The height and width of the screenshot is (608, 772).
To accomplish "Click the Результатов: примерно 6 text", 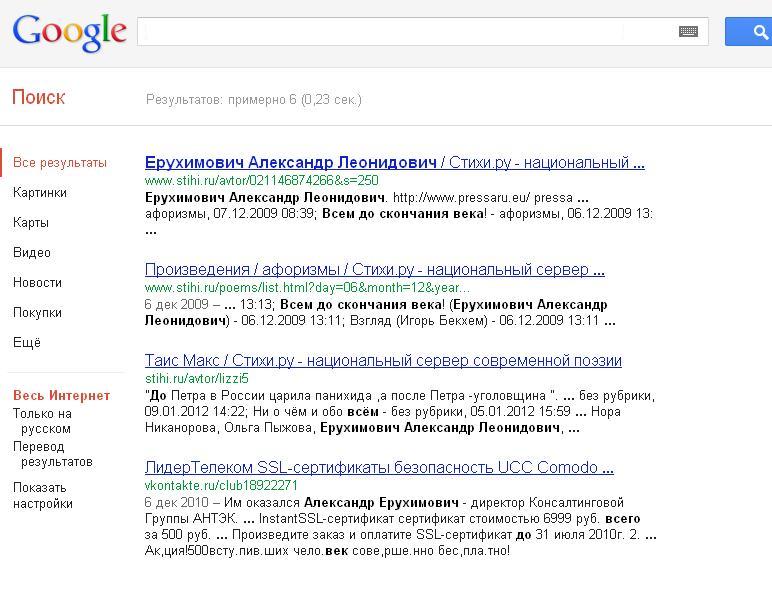I will click(x=254, y=100).
